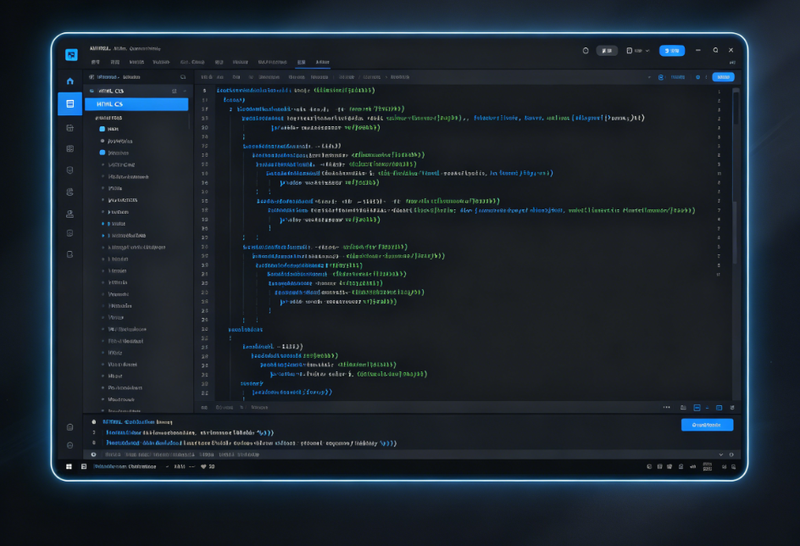Select the highlighted HTML CS row

[136, 104]
